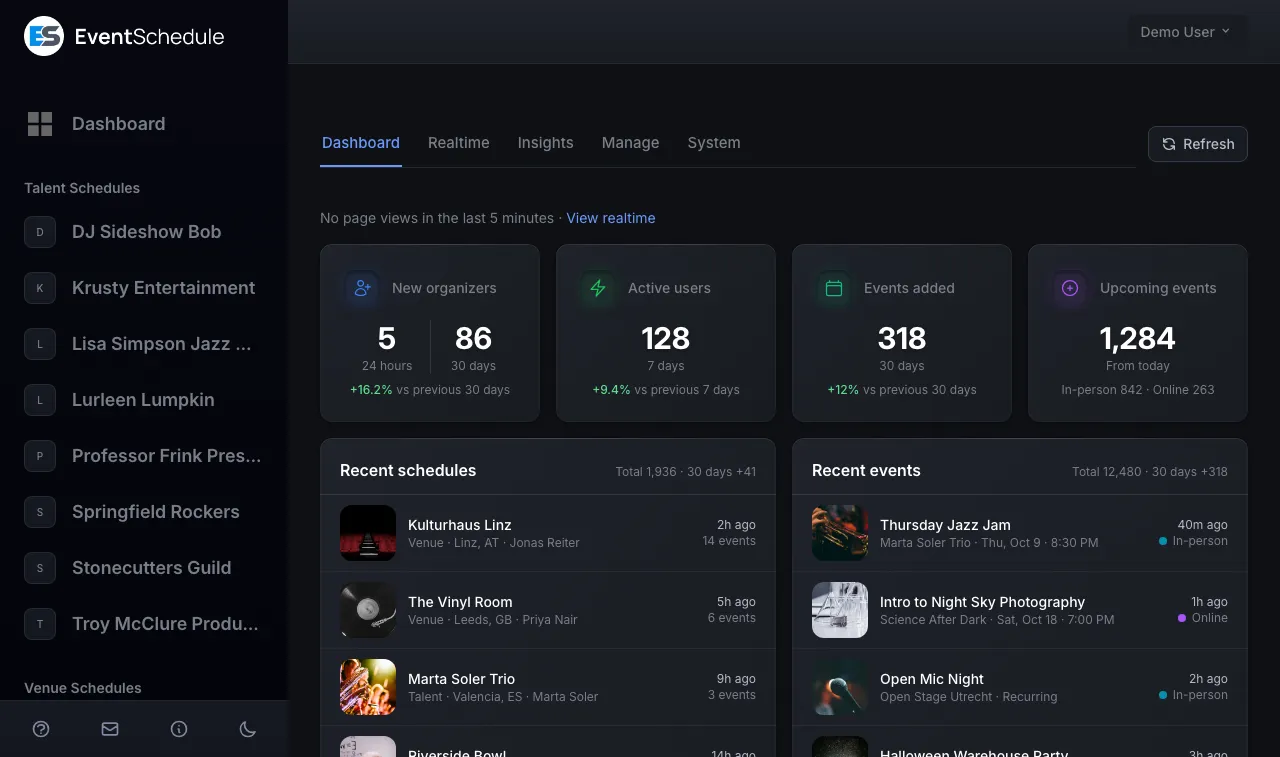1280x757 pixels.
Task: Click the K avatar for Krusty Entertainment
Action: (40, 288)
